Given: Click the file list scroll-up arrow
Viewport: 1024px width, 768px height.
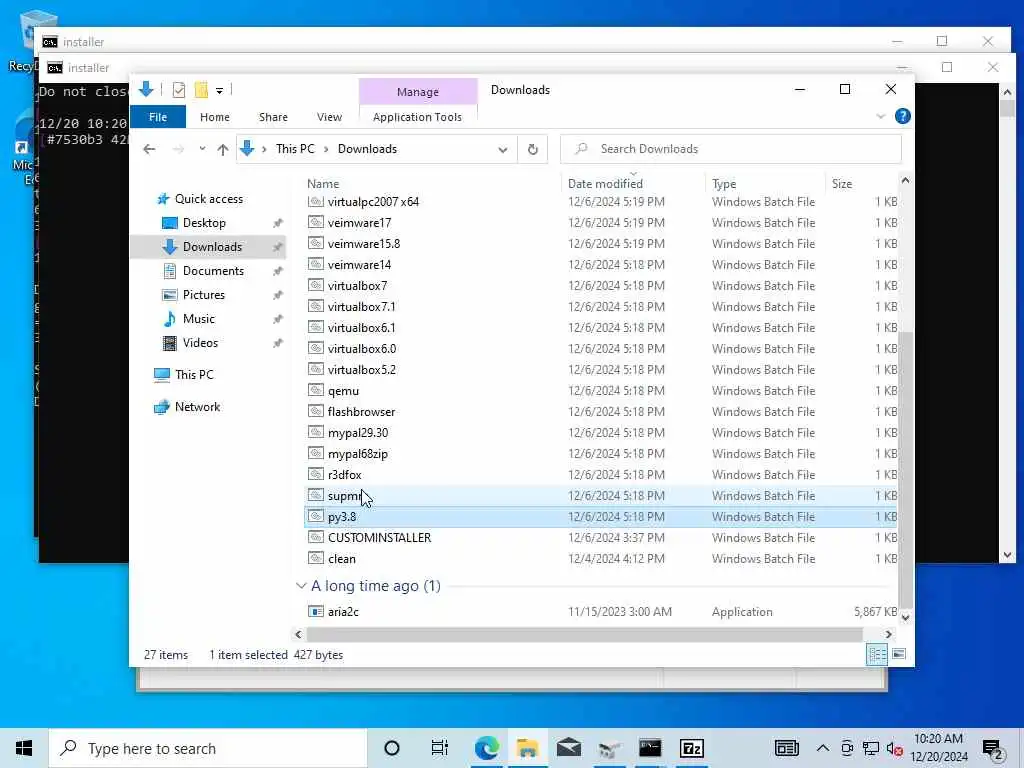Looking at the screenshot, I should [x=905, y=180].
